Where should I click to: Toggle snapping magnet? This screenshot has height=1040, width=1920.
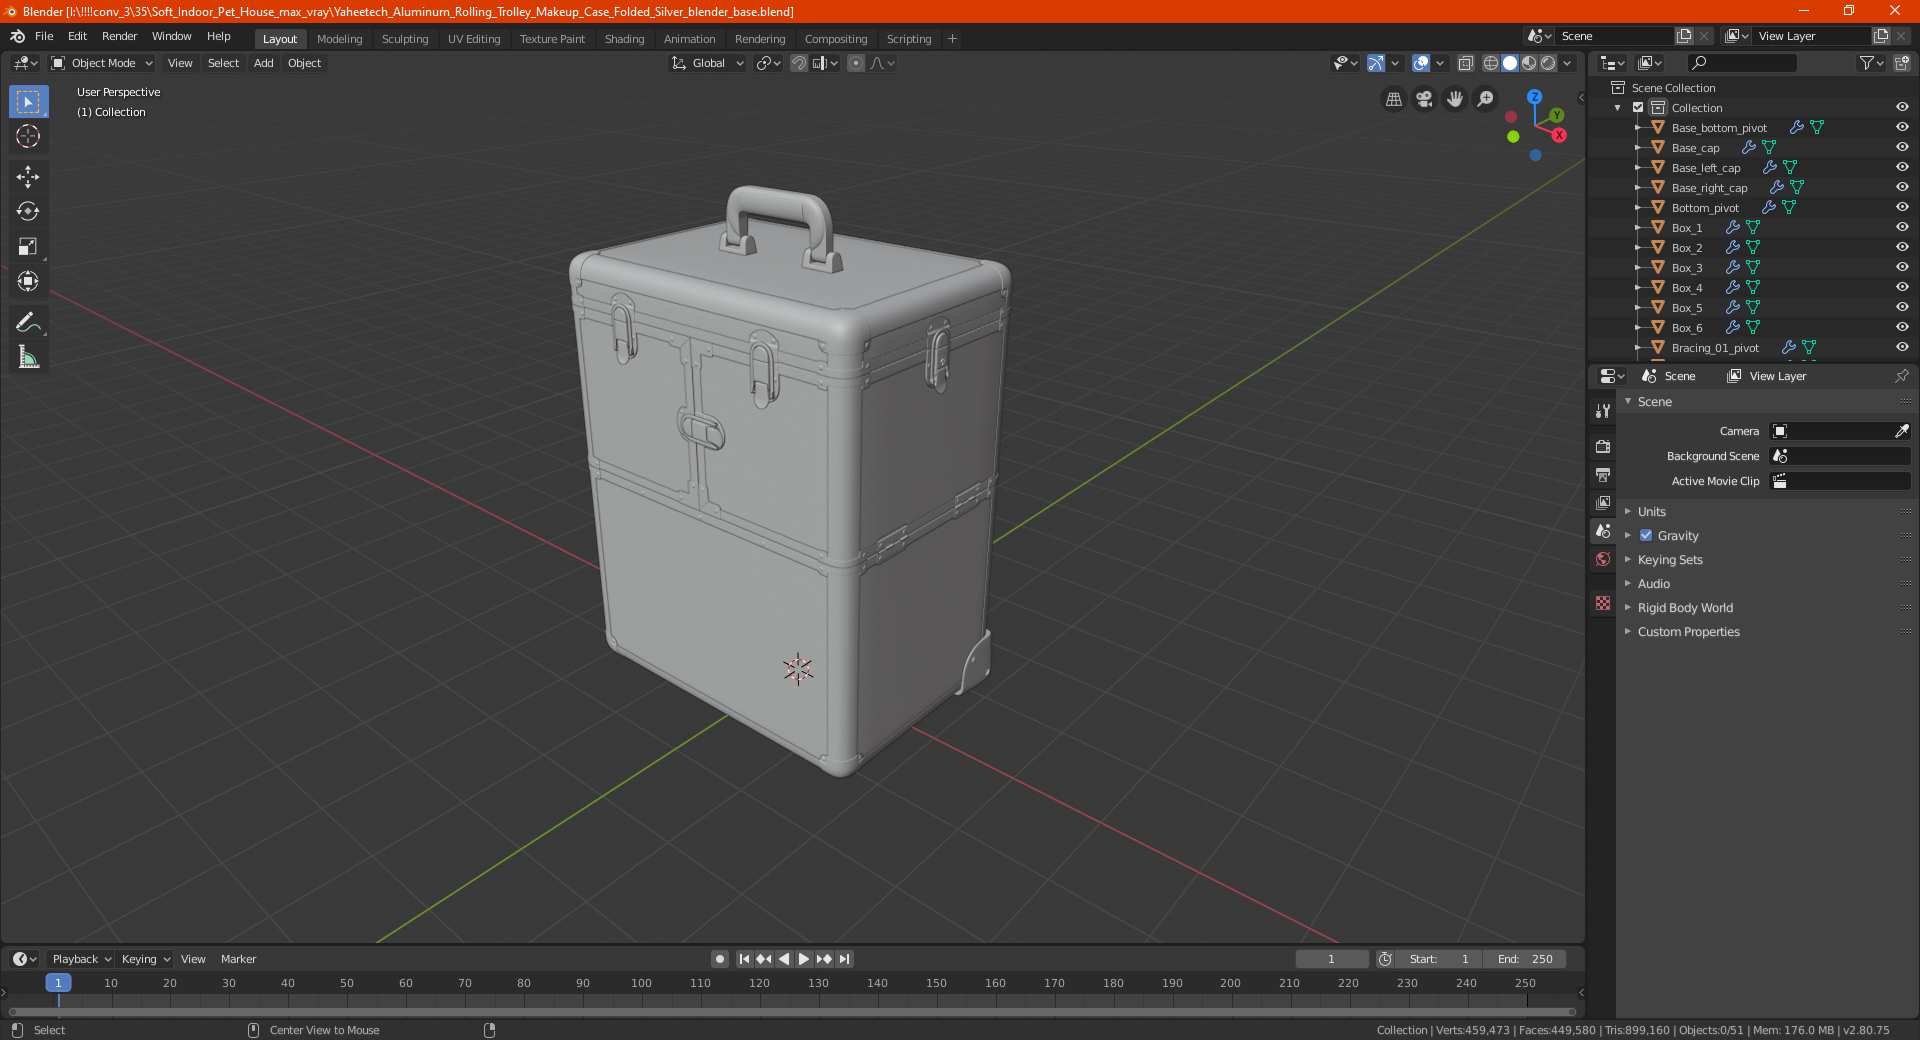tap(799, 63)
